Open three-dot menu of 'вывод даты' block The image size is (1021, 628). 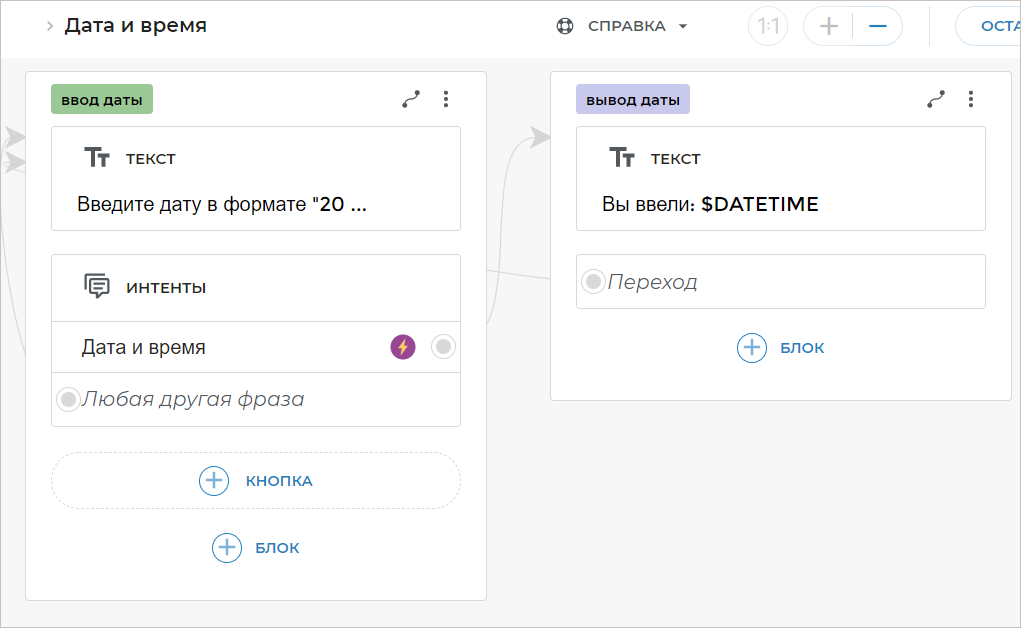(x=971, y=99)
